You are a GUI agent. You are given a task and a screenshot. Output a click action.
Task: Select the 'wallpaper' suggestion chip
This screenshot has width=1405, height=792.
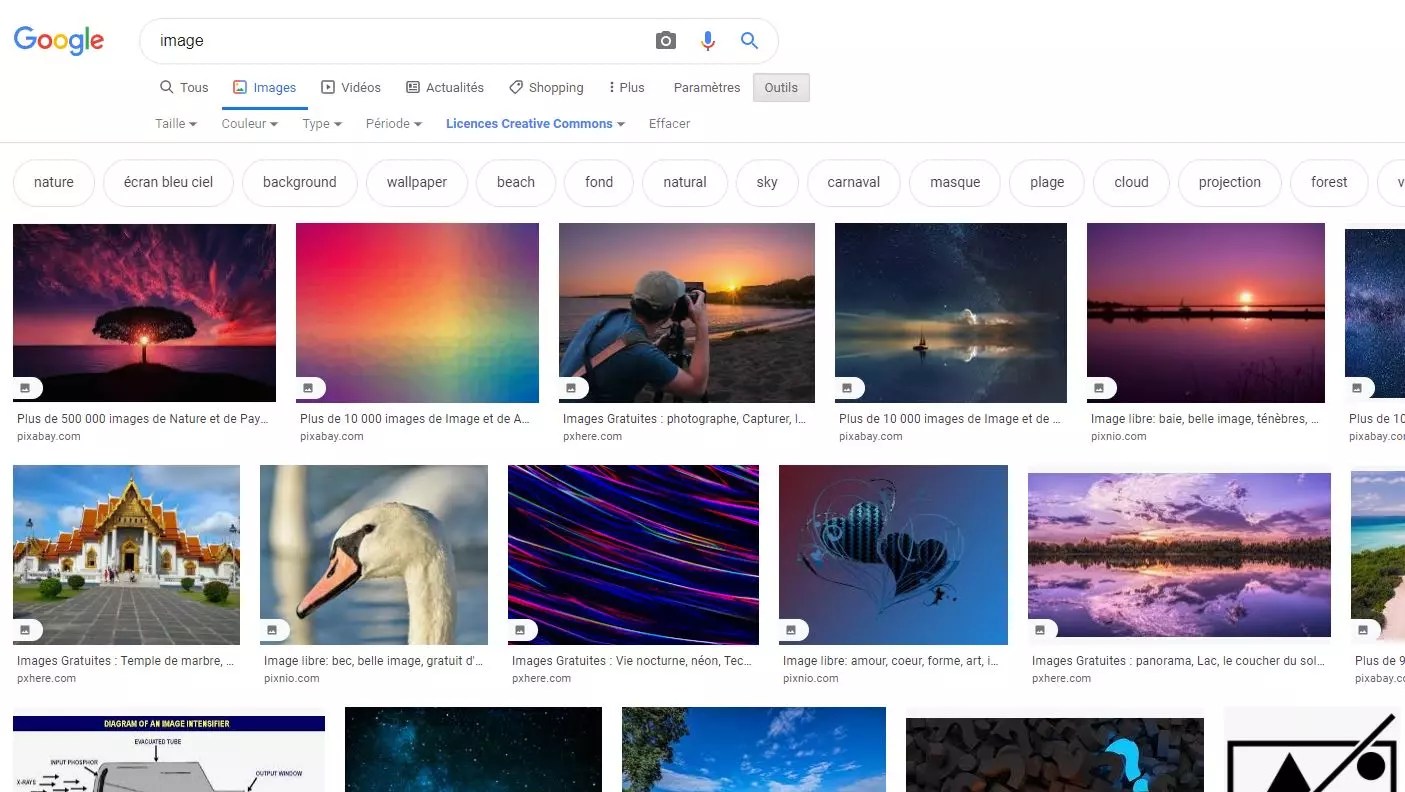pyautogui.click(x=417, y=182)
